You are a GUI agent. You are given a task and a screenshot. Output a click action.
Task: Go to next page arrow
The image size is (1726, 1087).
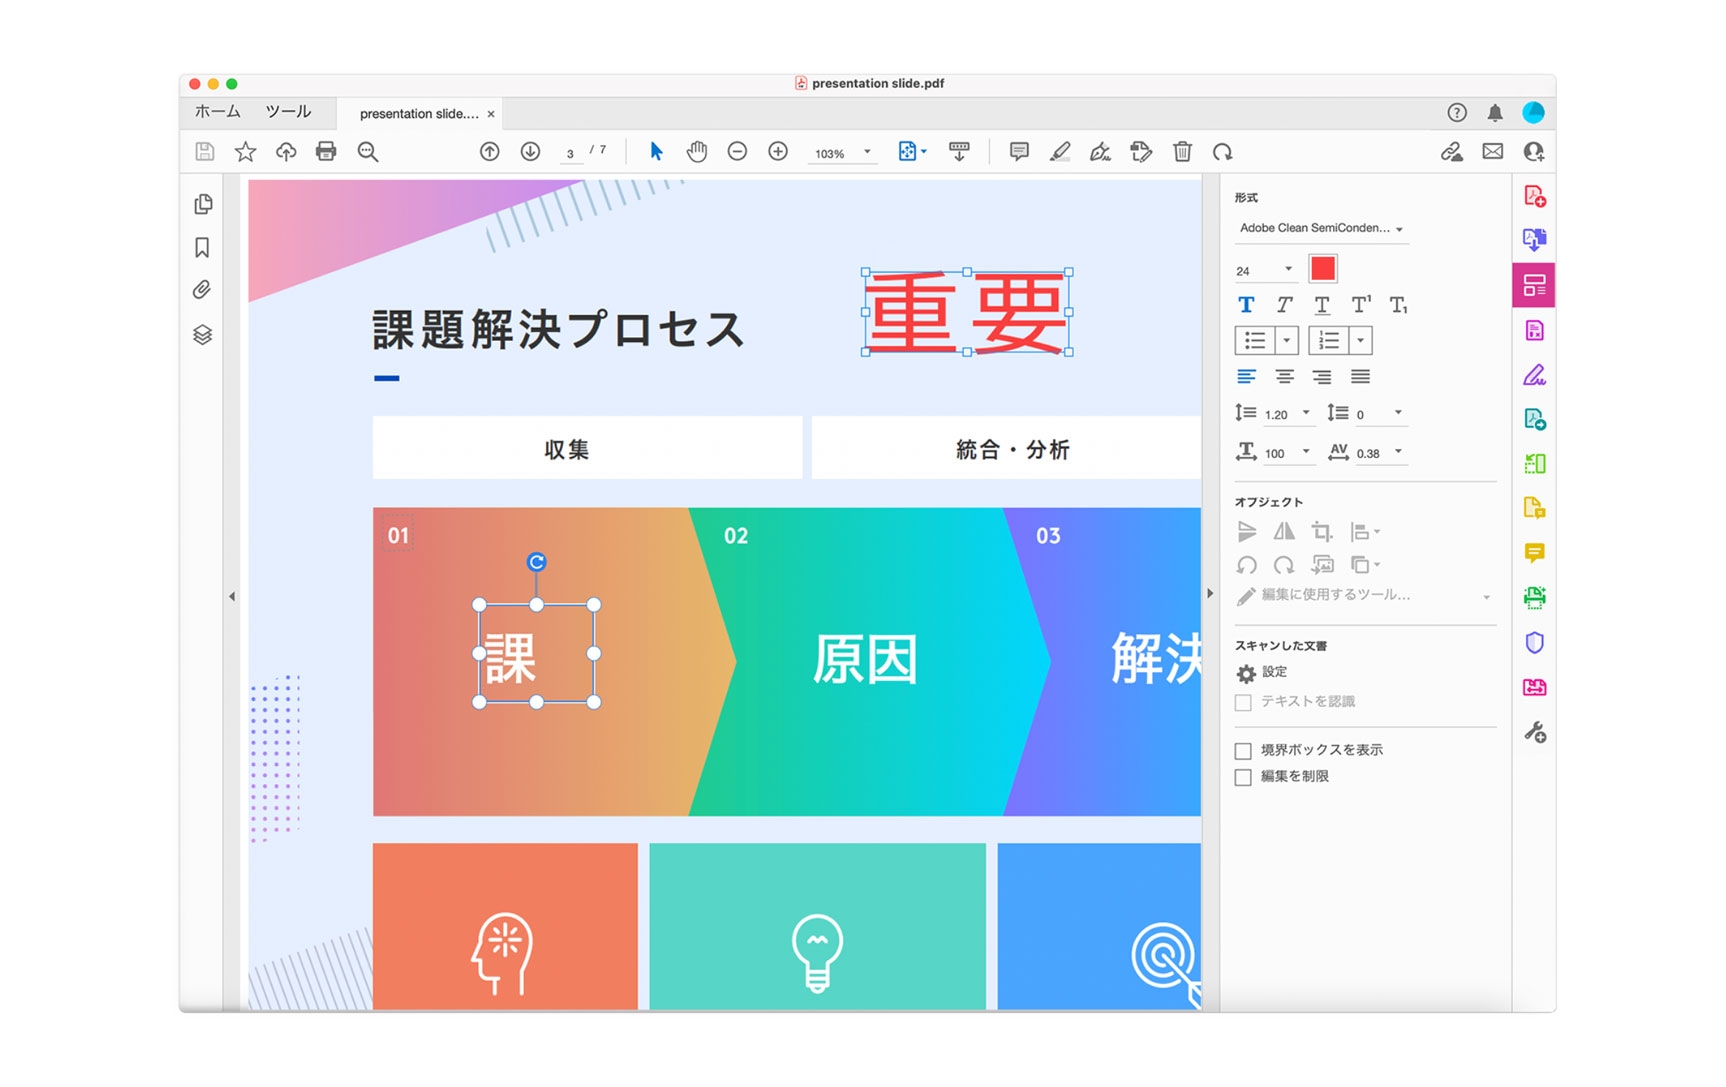point(530,152)
